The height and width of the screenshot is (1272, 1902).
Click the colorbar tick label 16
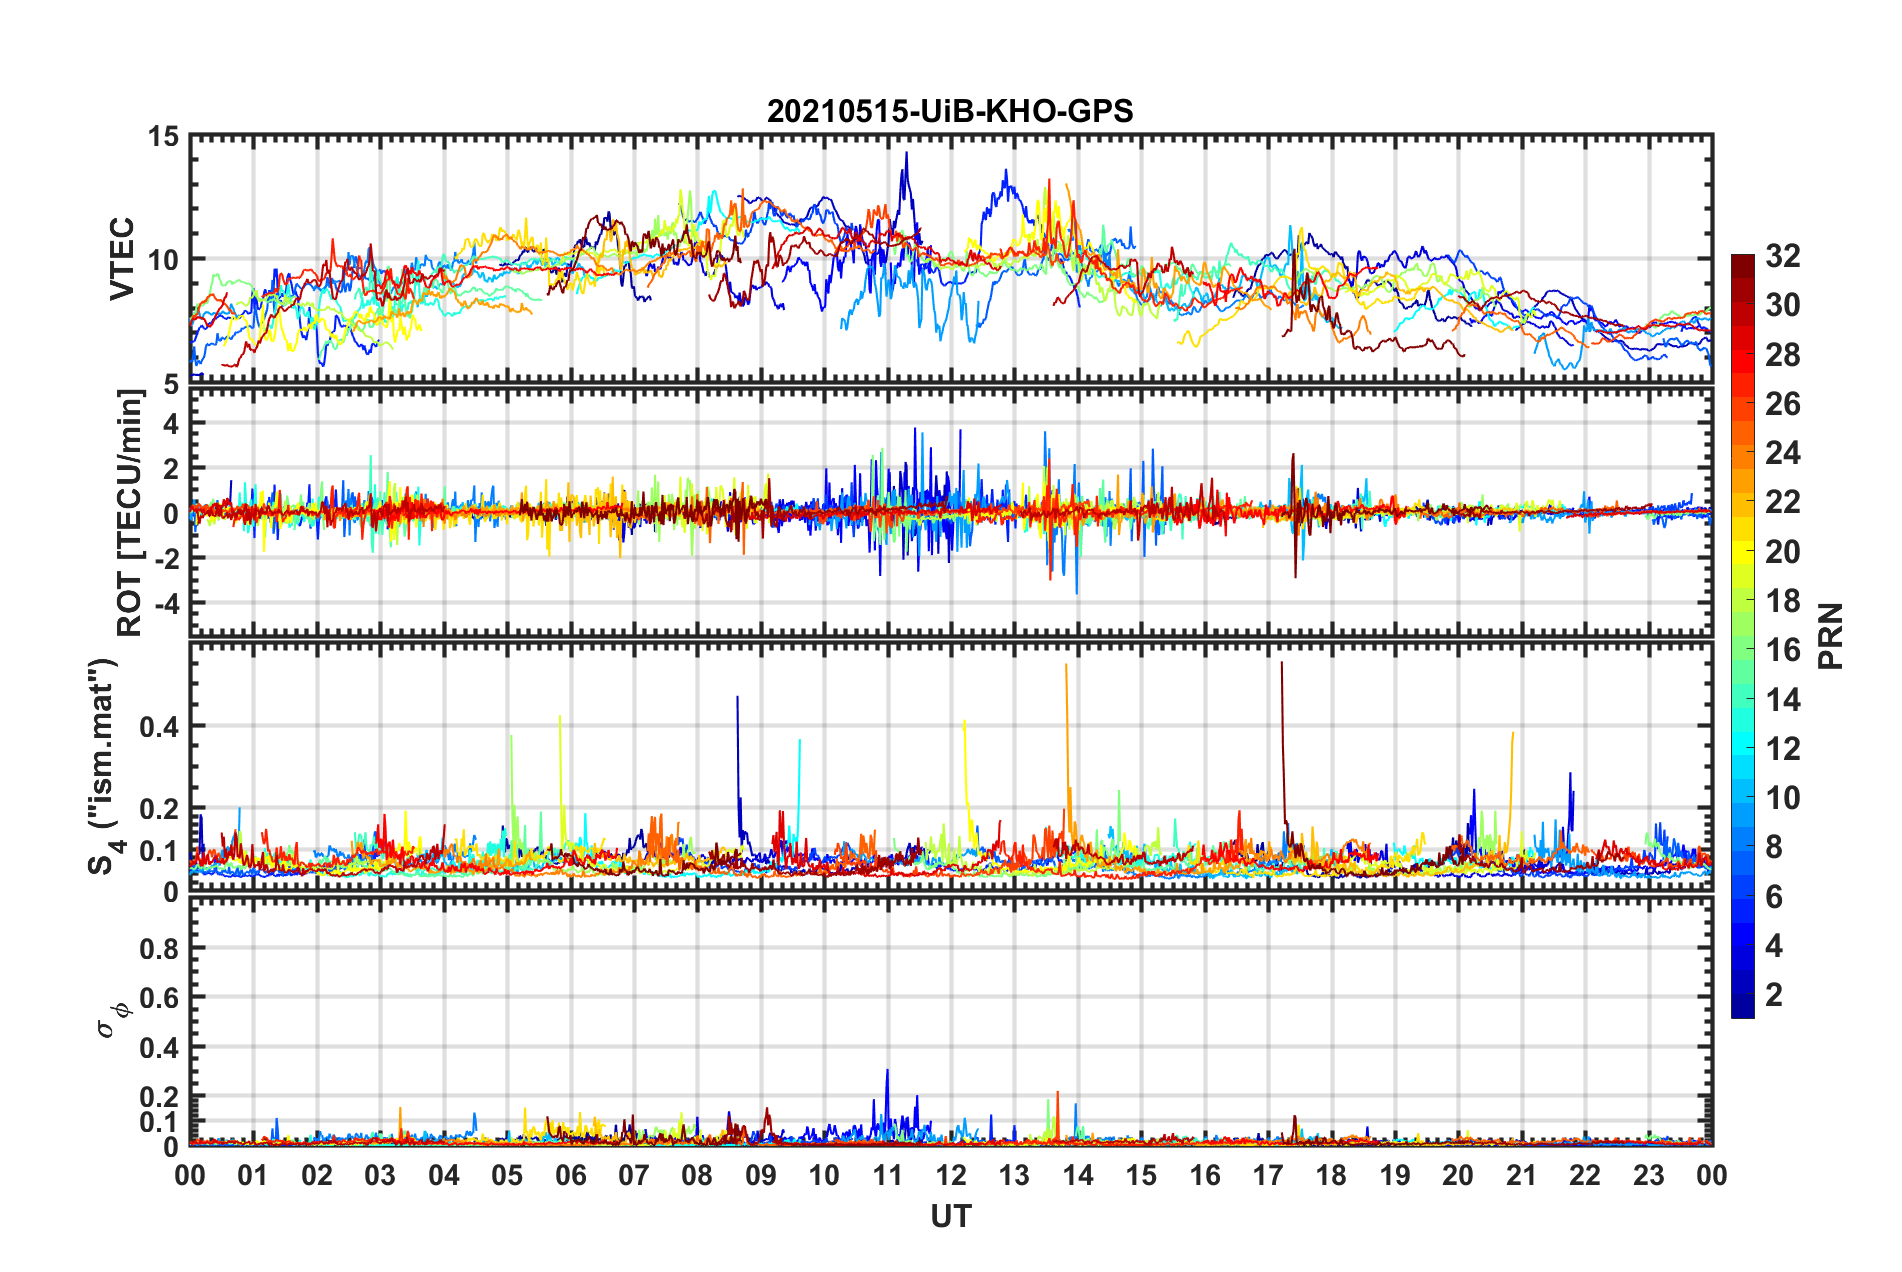point(1782,650)
